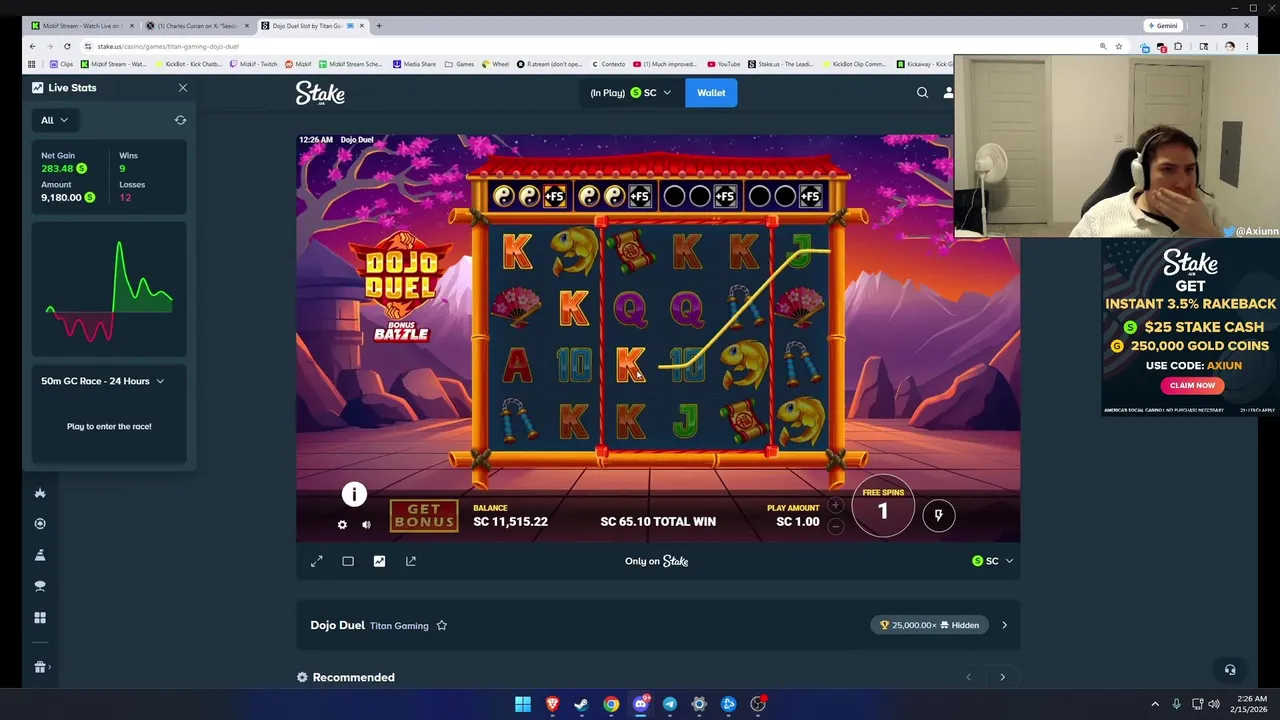Open the All filter dropdown in Live Stats
Image resolution: width=1280 pixels, height=720 pixels.
click(x=54, y=120)
